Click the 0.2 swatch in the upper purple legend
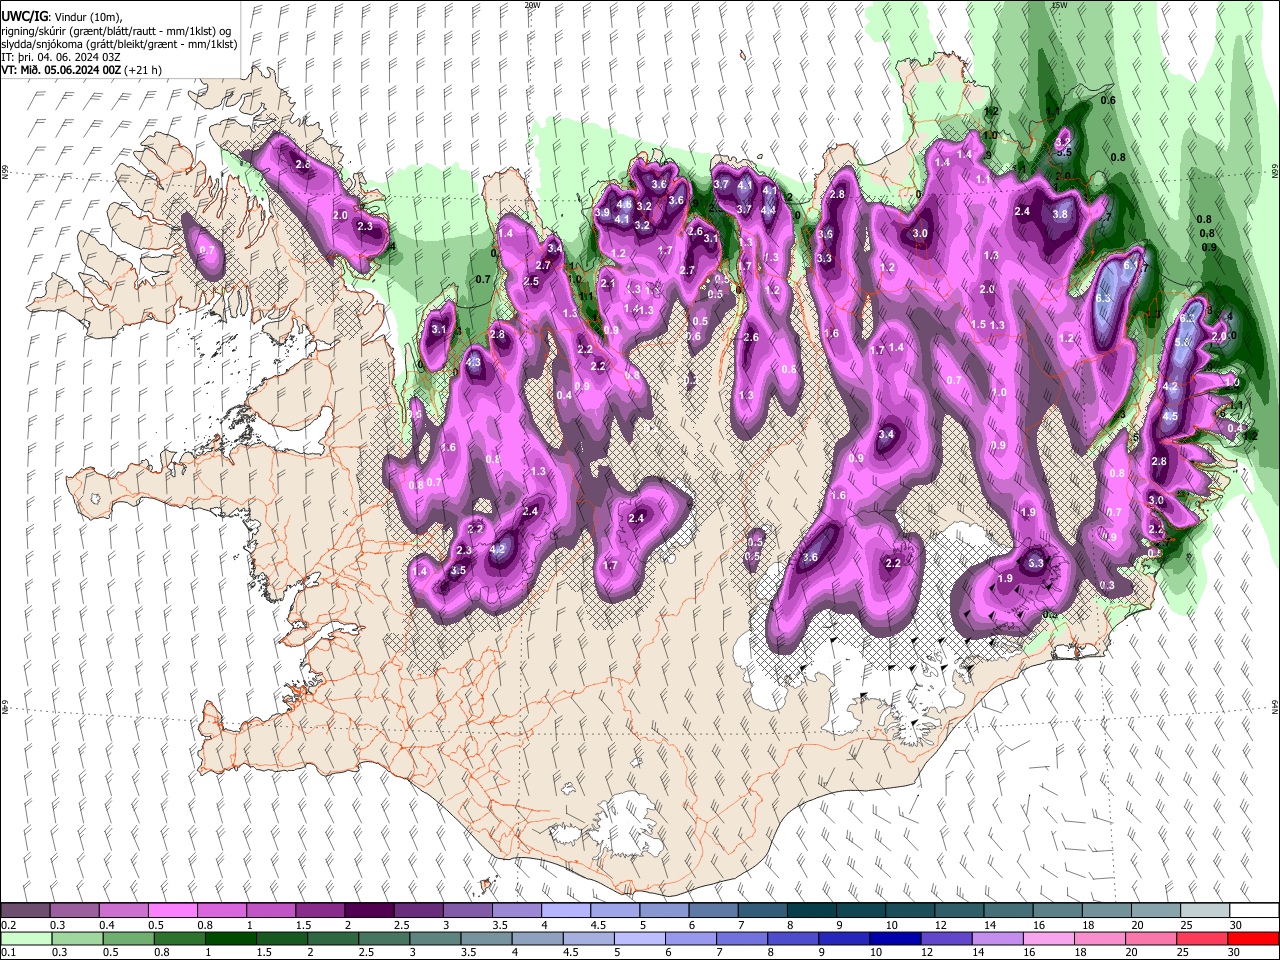Screen dimensions: 1280x960 25,911
